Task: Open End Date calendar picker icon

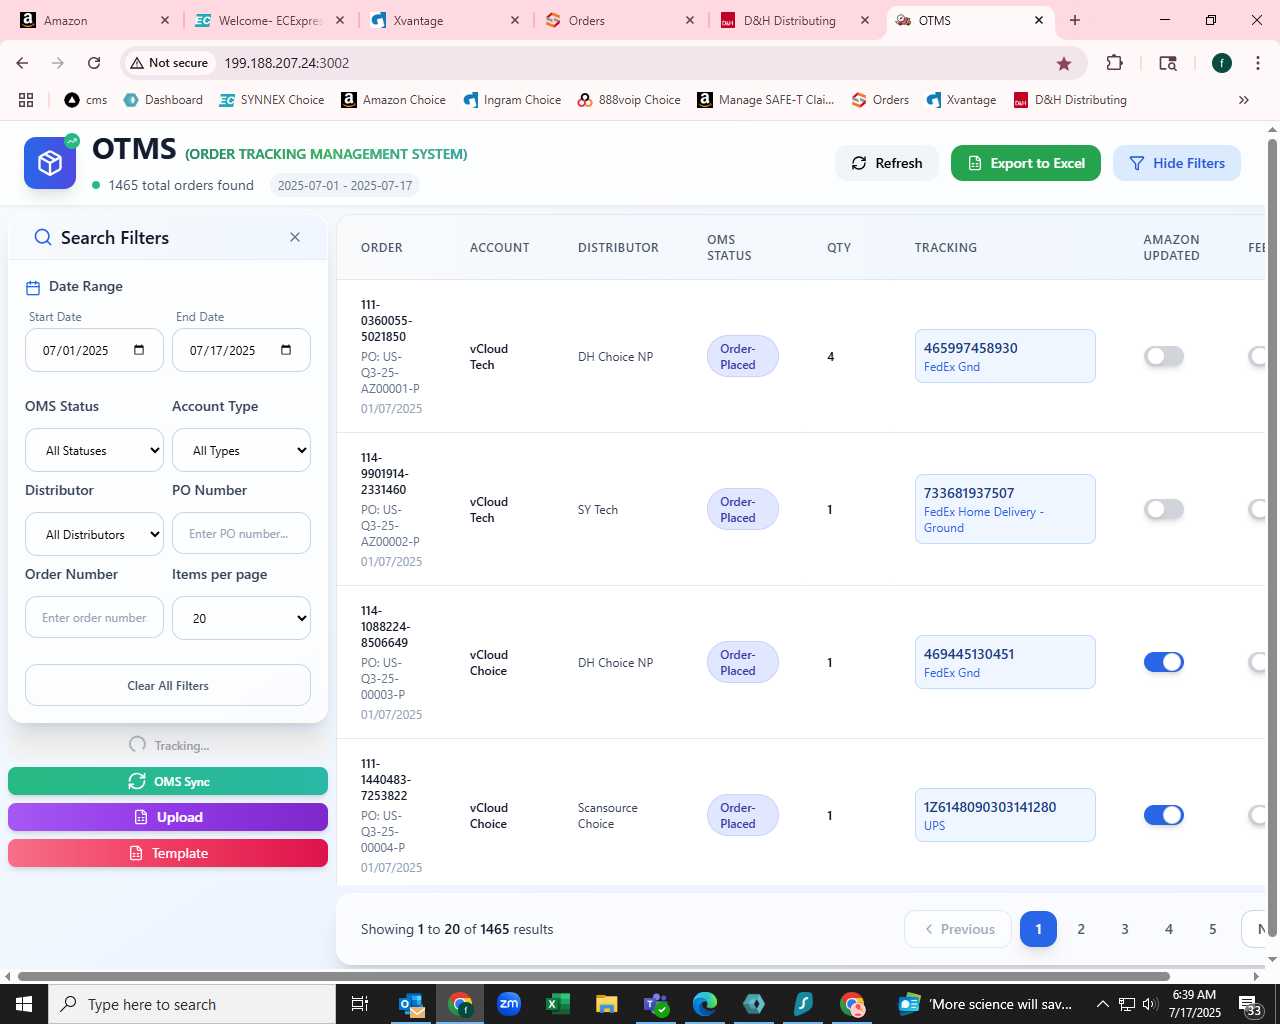Action: (286, 350)
